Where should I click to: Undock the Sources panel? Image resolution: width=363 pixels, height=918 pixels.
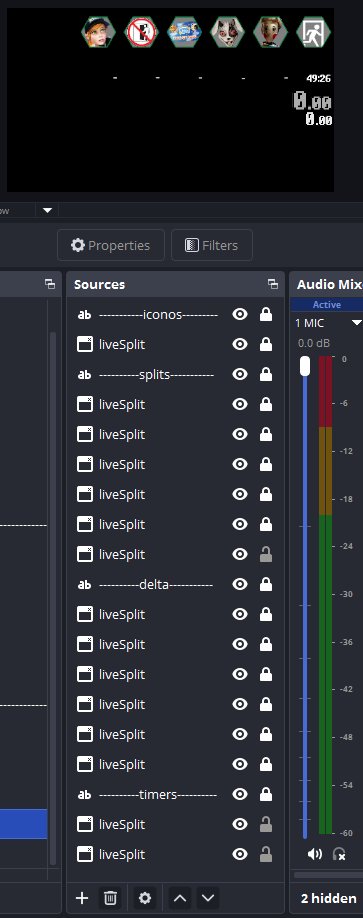(273, 284)
